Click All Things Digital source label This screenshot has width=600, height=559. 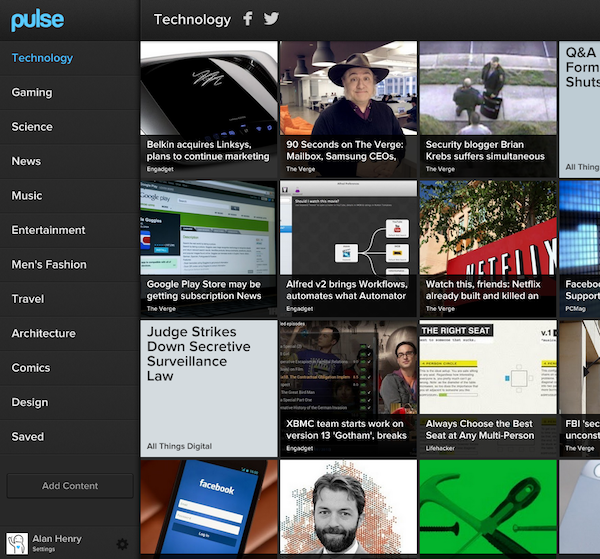(x=179, y=446)
